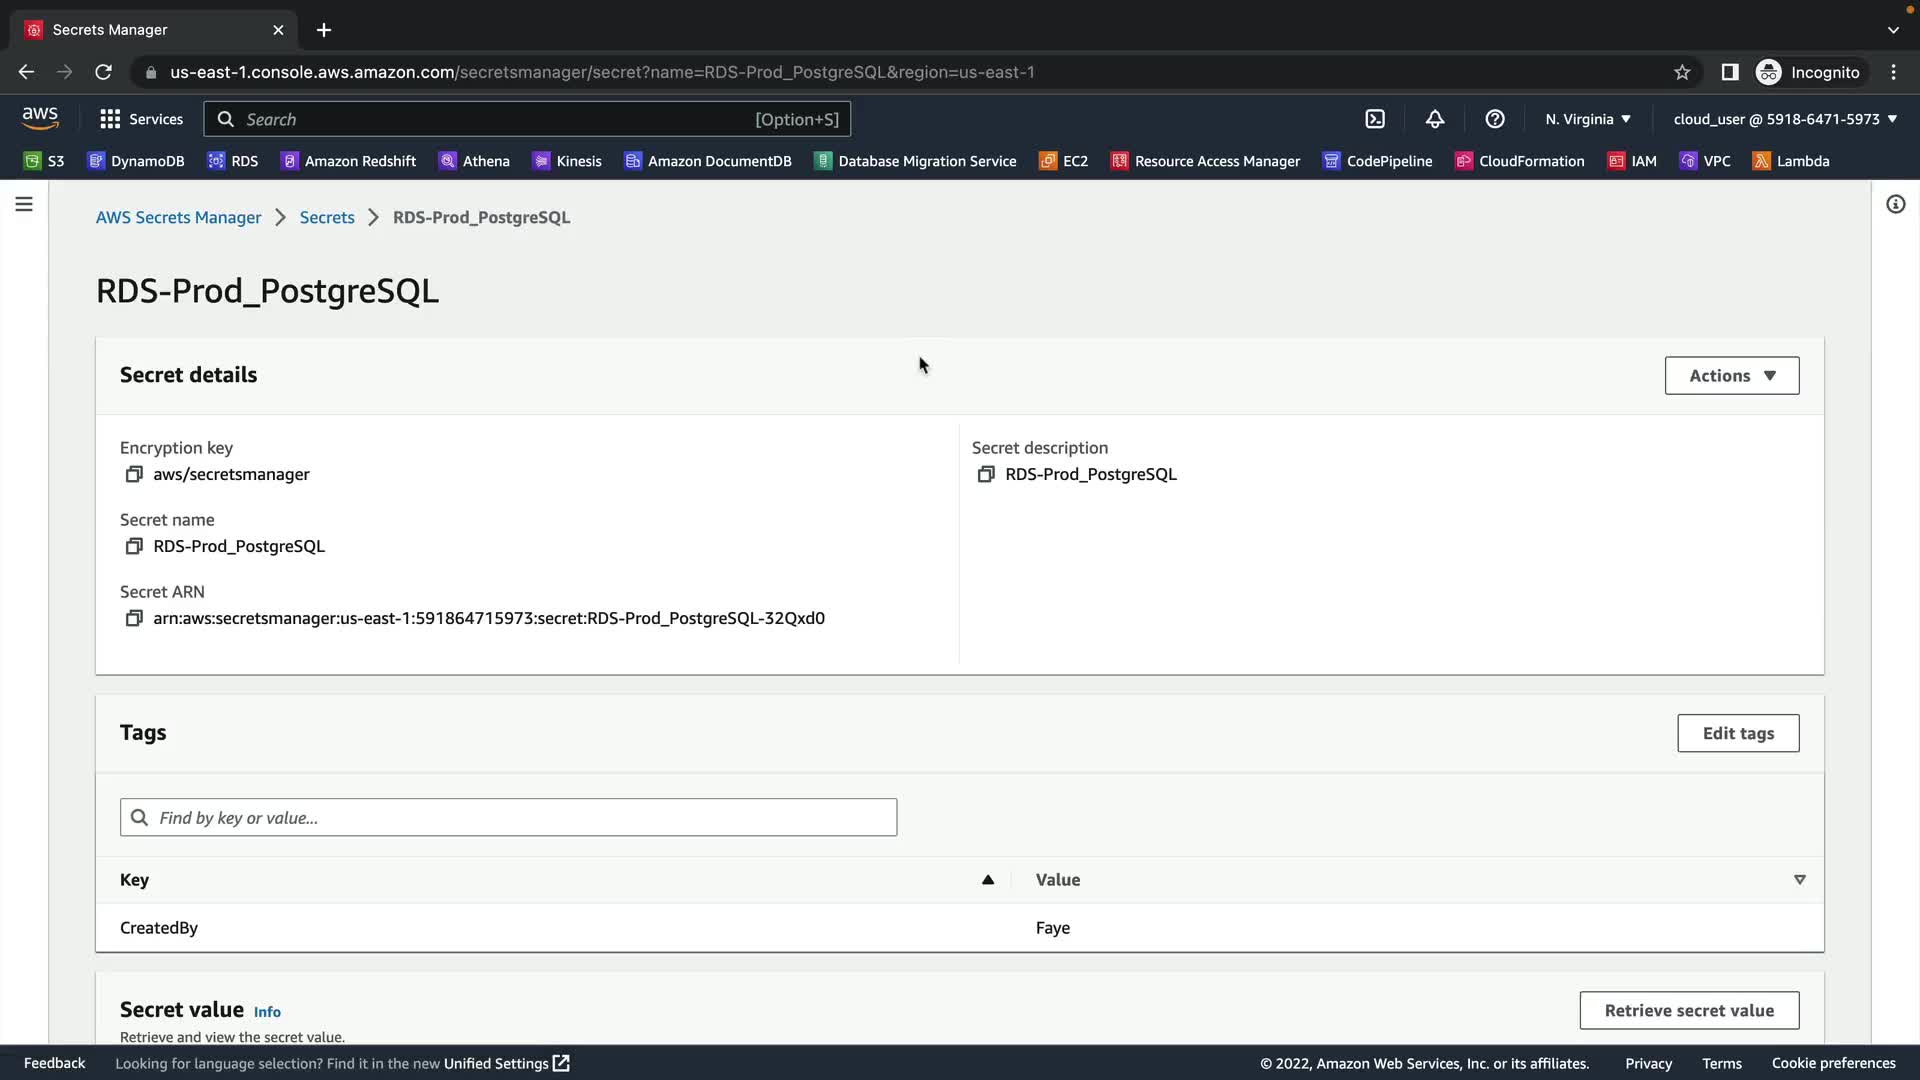Focus the tag search field
The width and height of the screenshot is (1920, 1080).
(x=508, y=818)
